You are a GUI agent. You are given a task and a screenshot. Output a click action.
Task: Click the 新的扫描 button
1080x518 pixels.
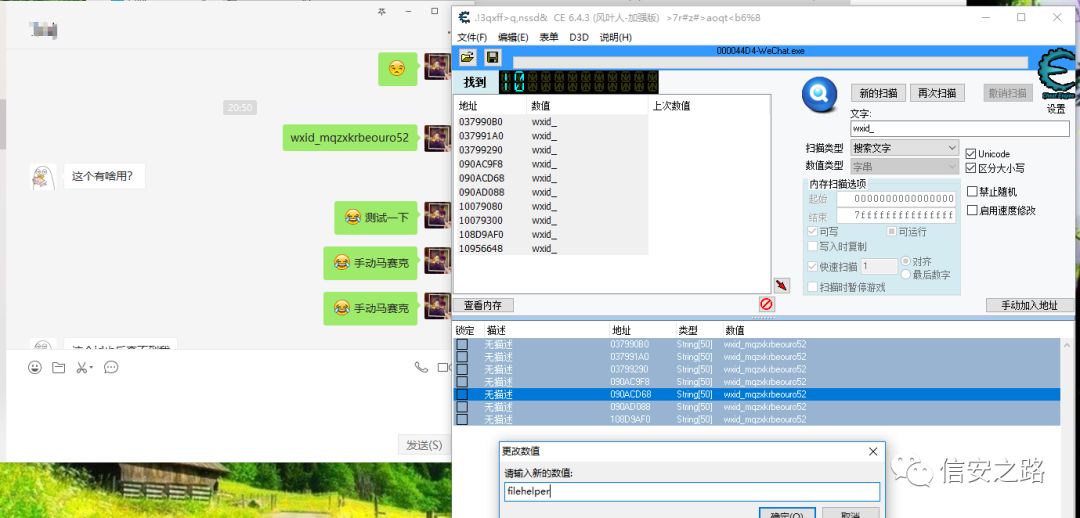click(878, 93)
